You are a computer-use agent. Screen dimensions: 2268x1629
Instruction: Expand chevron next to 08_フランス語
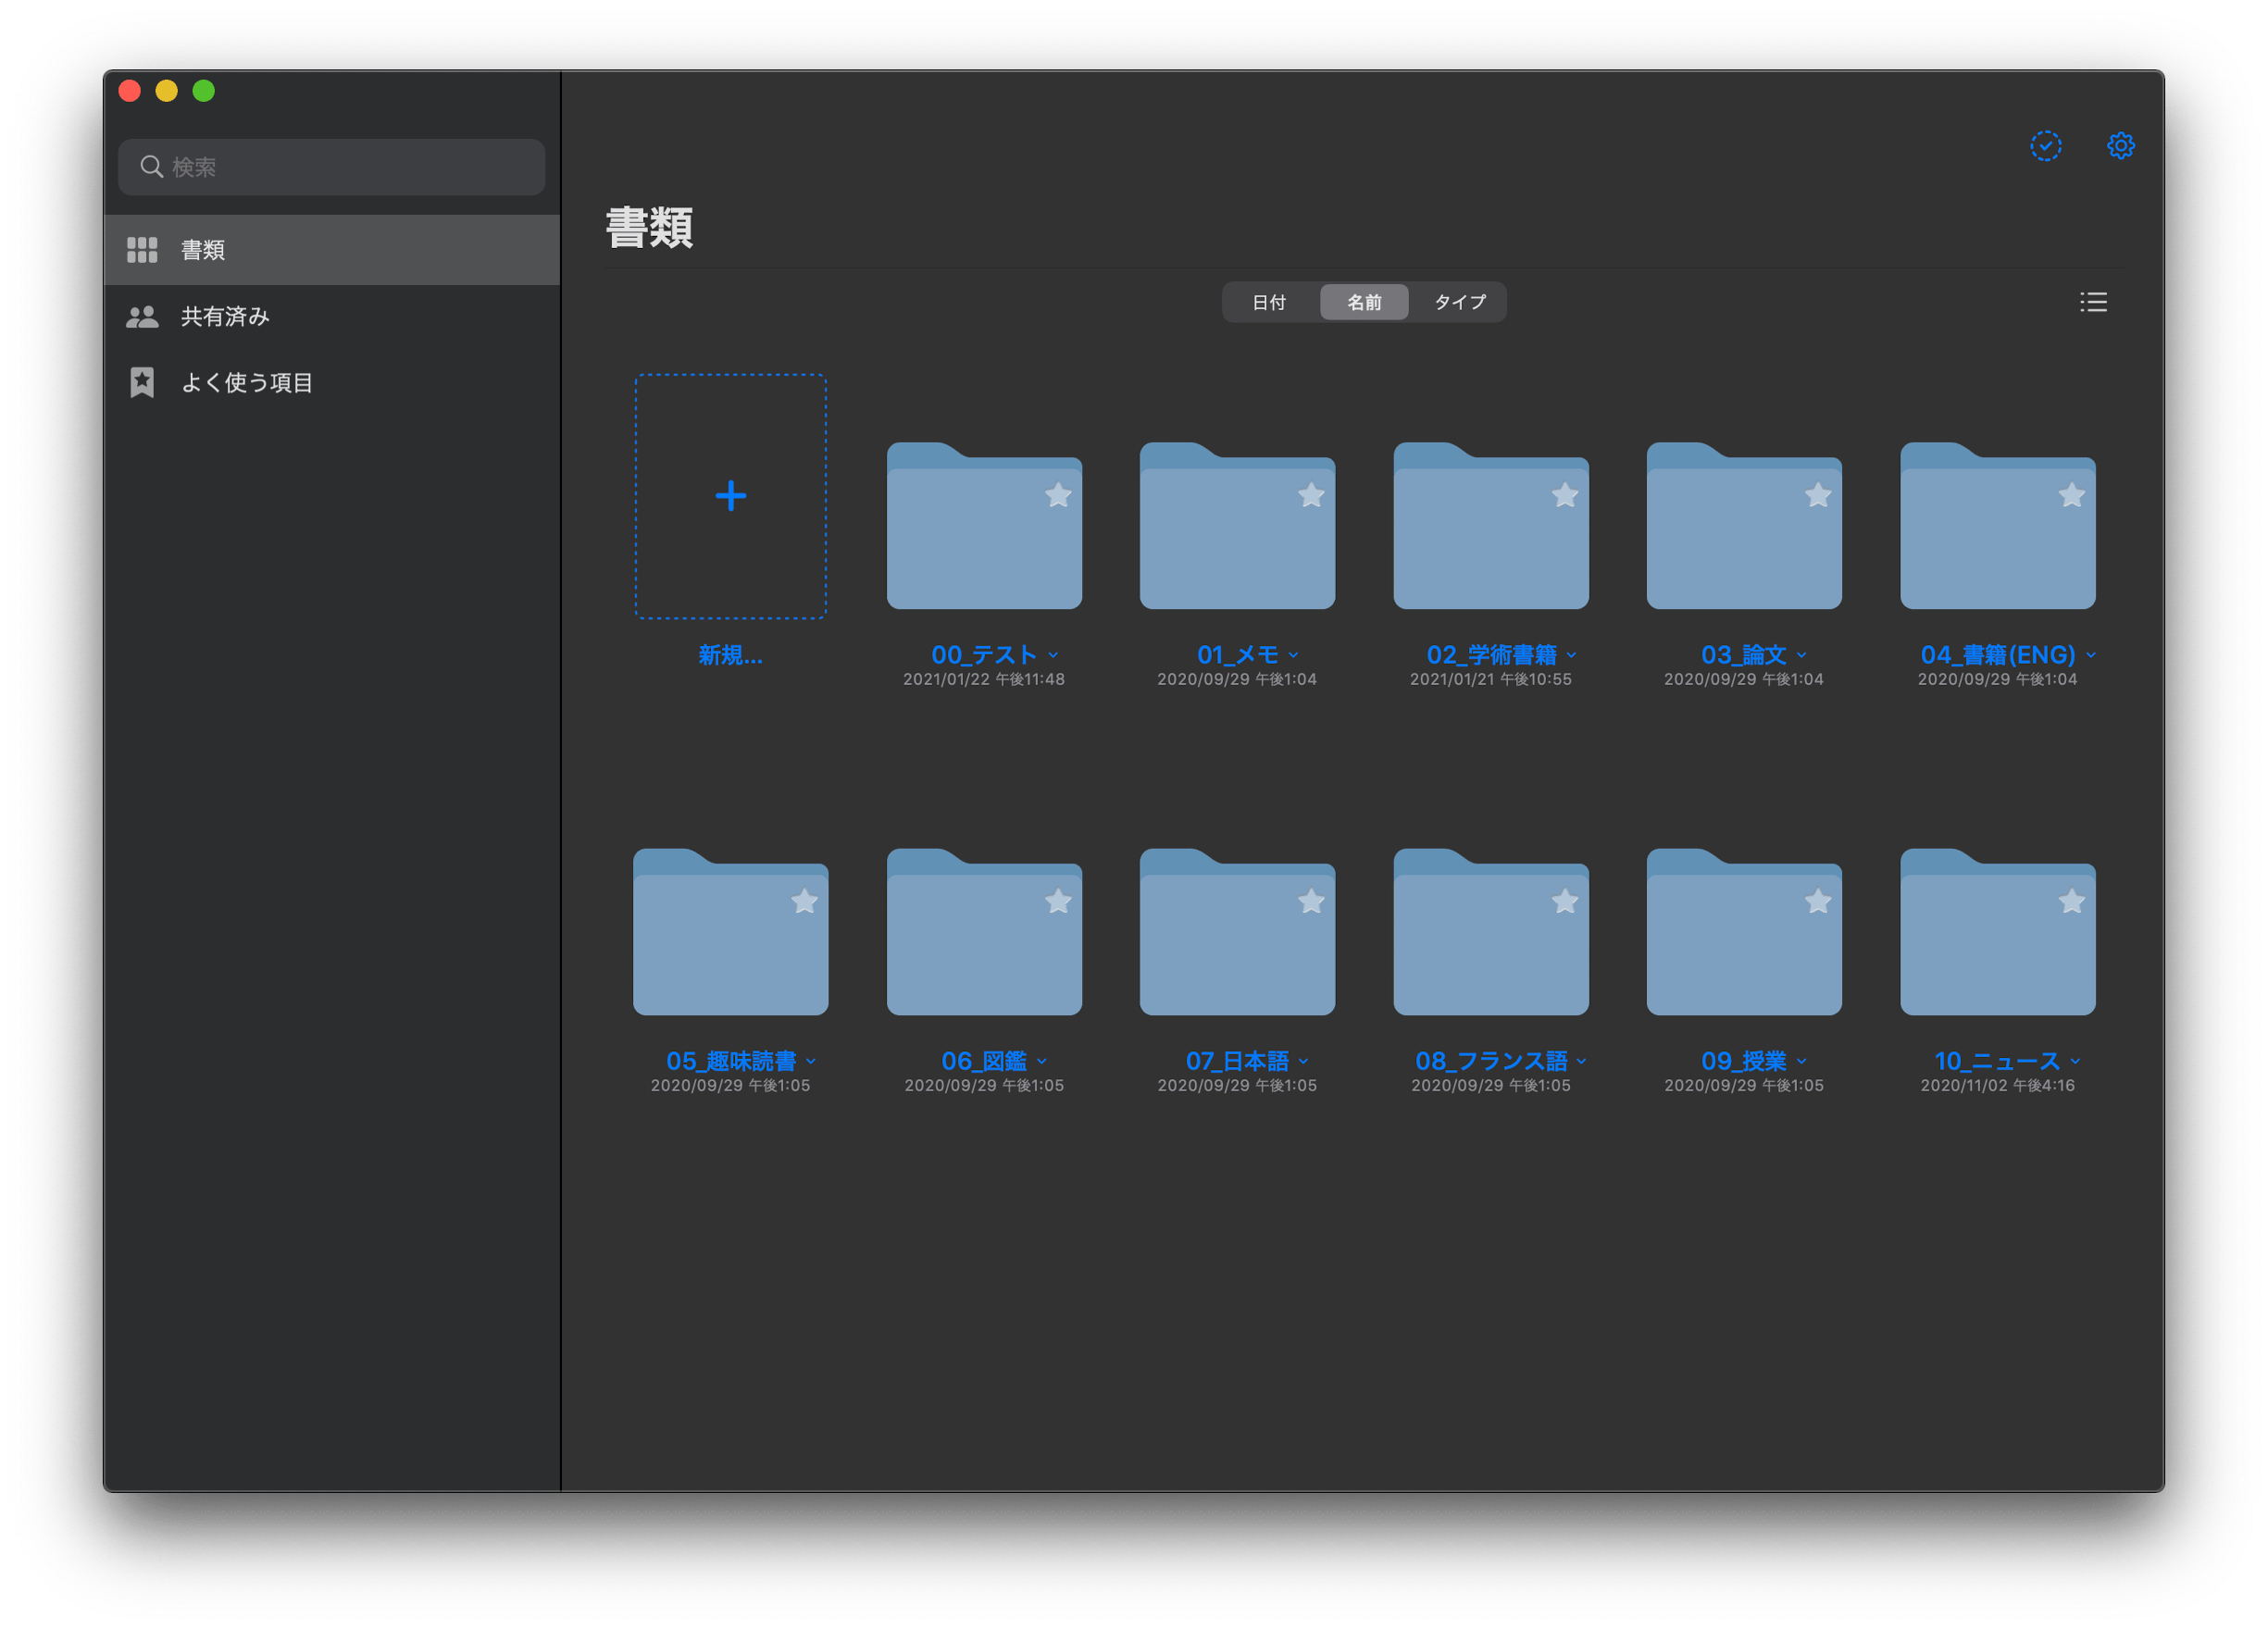1581,1061
